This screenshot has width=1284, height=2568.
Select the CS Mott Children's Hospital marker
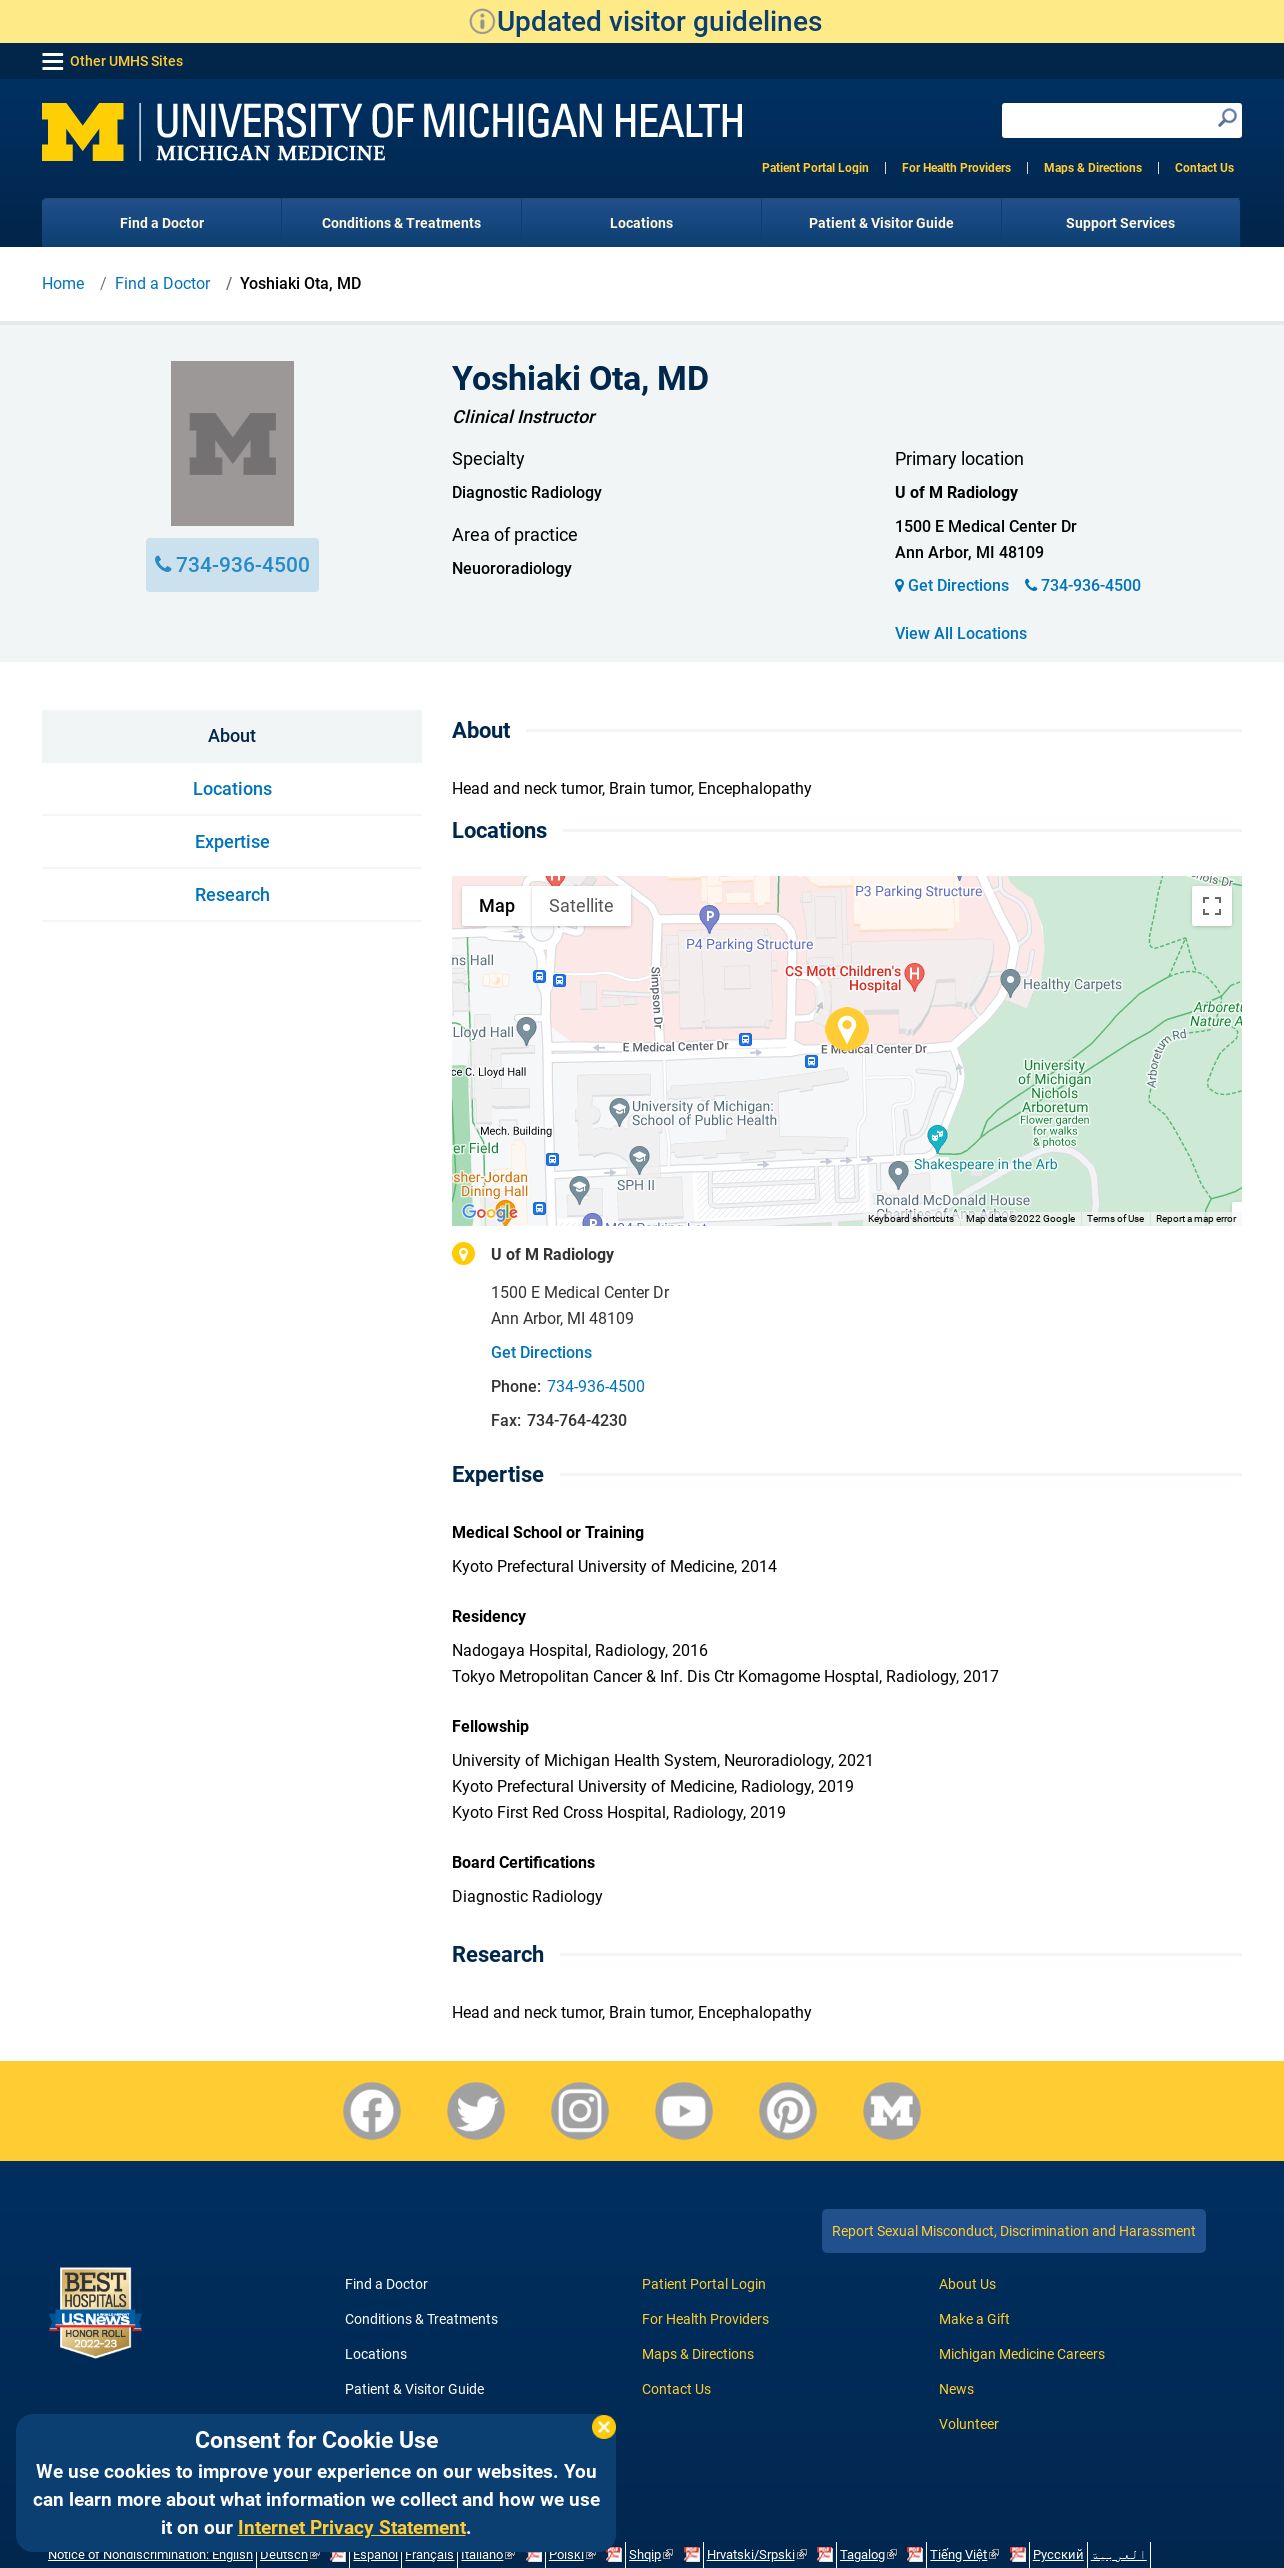[914, 975]
